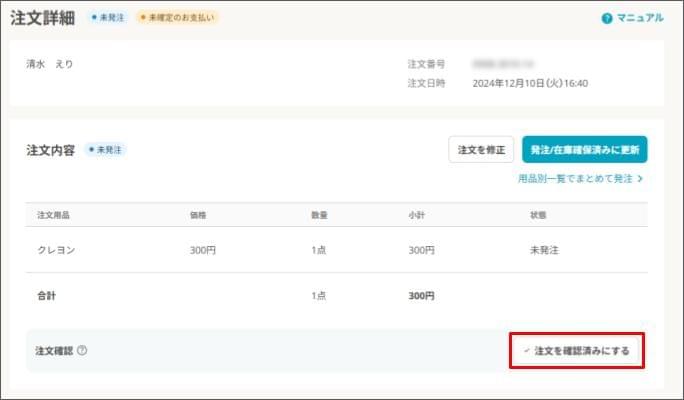The width and height of the screenshot is (684, 400).
Task: Click the 状態 column header
Action: [538, 215]
